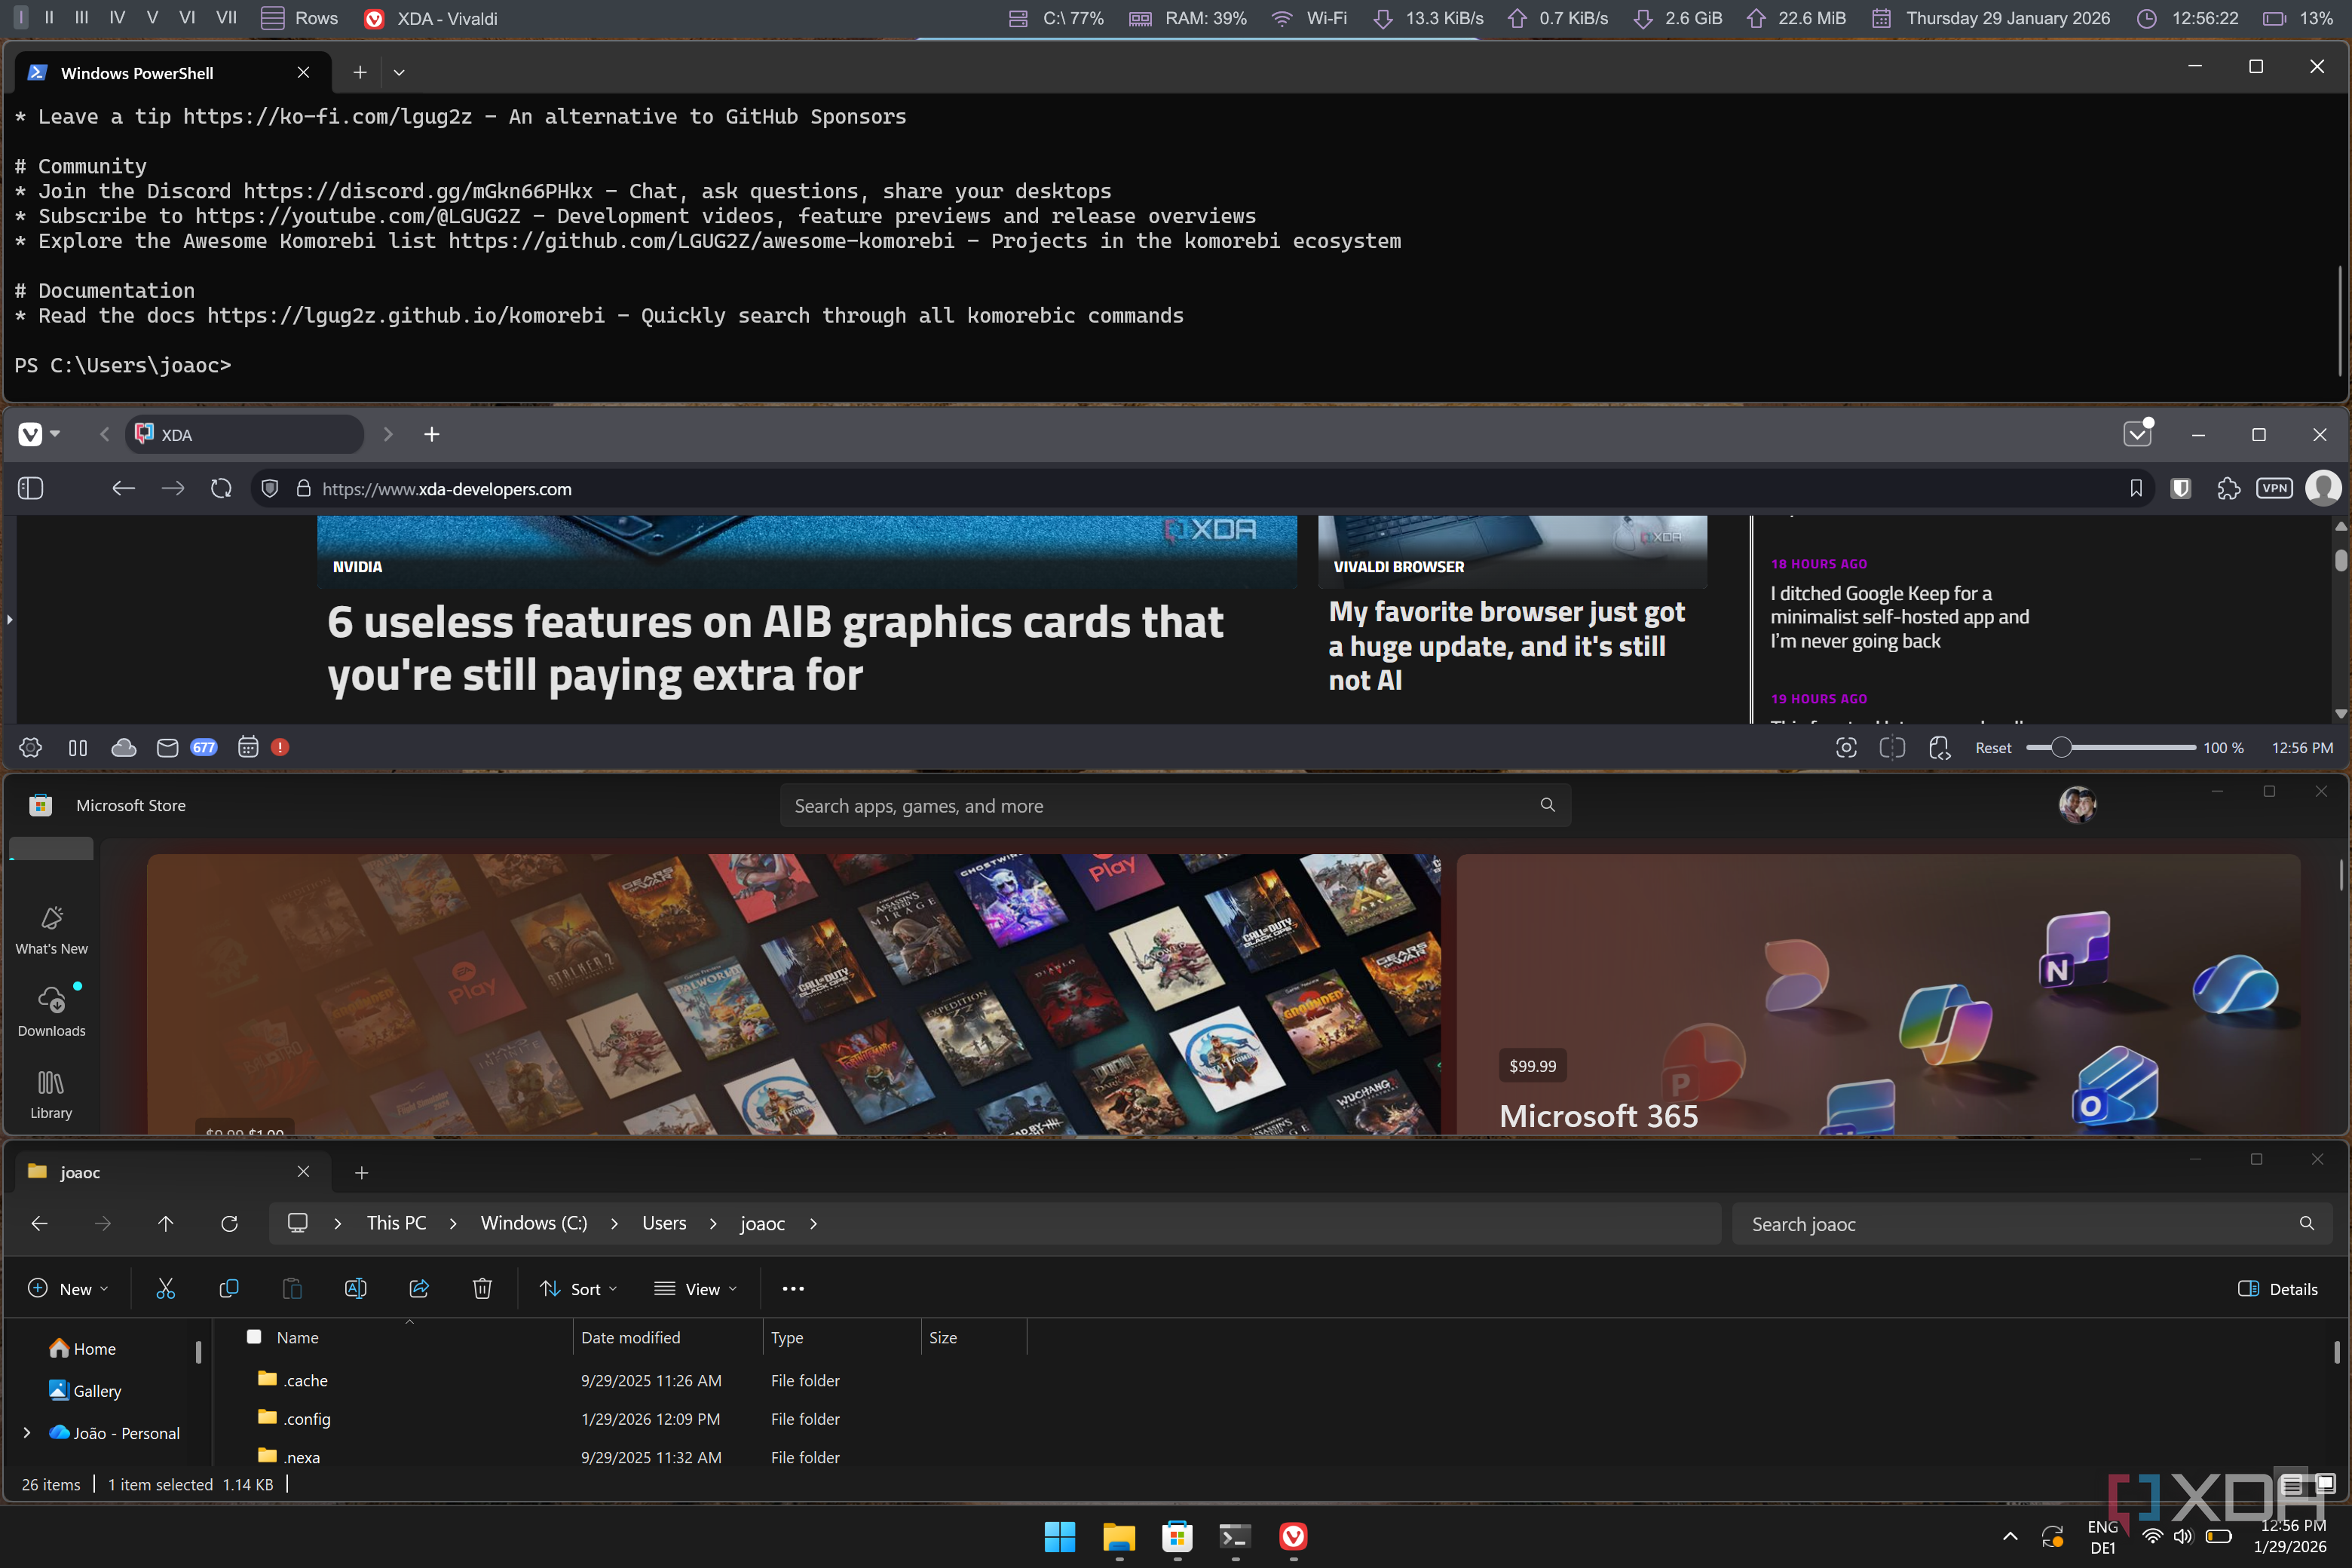Image resolution: width=2352 pixels, height=1568 pixels.
Task: Open View dropdown in File Explorer
Action: tap(696, 1288)
